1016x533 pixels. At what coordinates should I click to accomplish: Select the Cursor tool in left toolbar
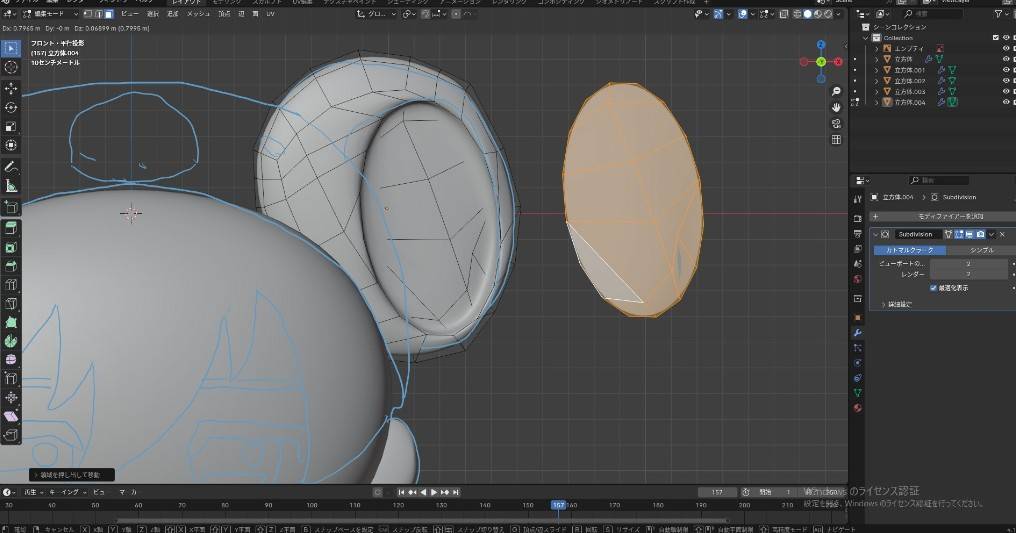[x=11, y=67]
